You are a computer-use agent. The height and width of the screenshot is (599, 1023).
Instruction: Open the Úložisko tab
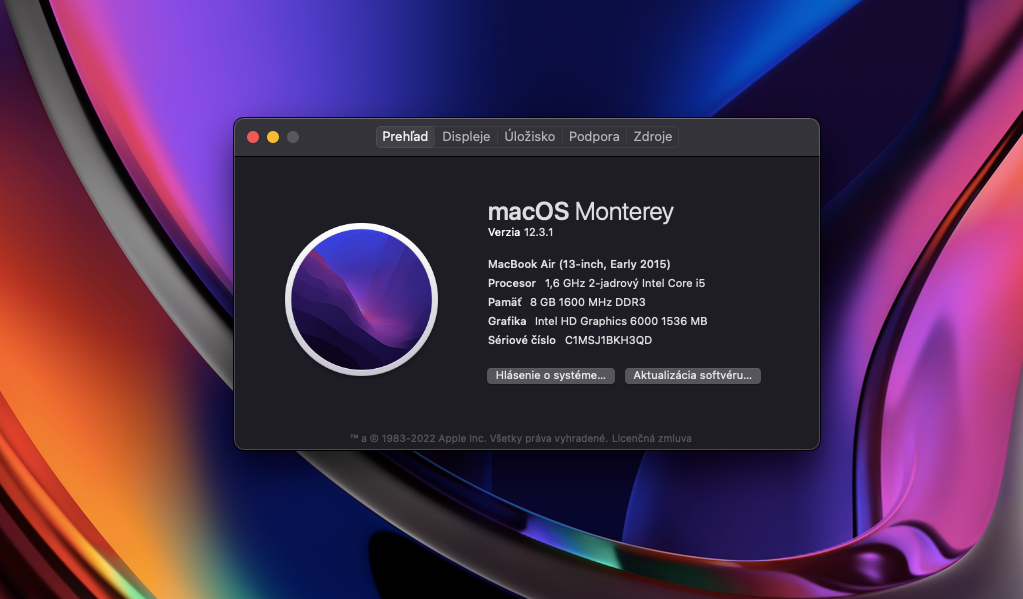coord(529,136)
